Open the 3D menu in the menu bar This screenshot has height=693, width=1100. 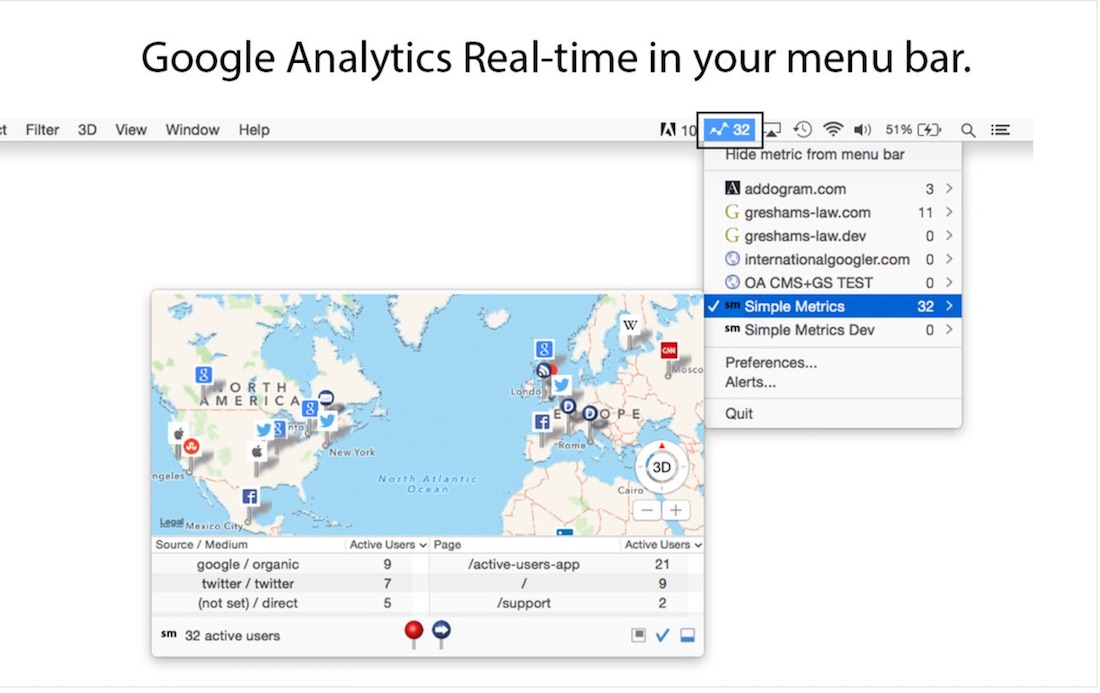click(x=87, y=130)
